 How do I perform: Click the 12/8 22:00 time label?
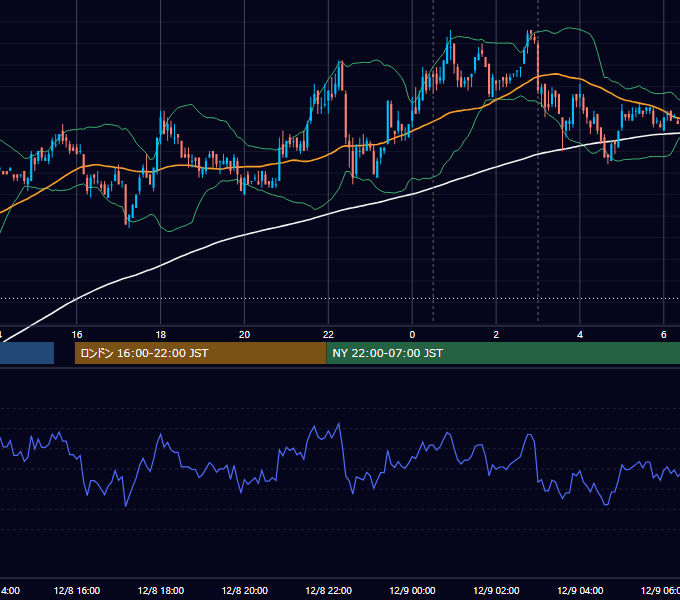[329, 590]
